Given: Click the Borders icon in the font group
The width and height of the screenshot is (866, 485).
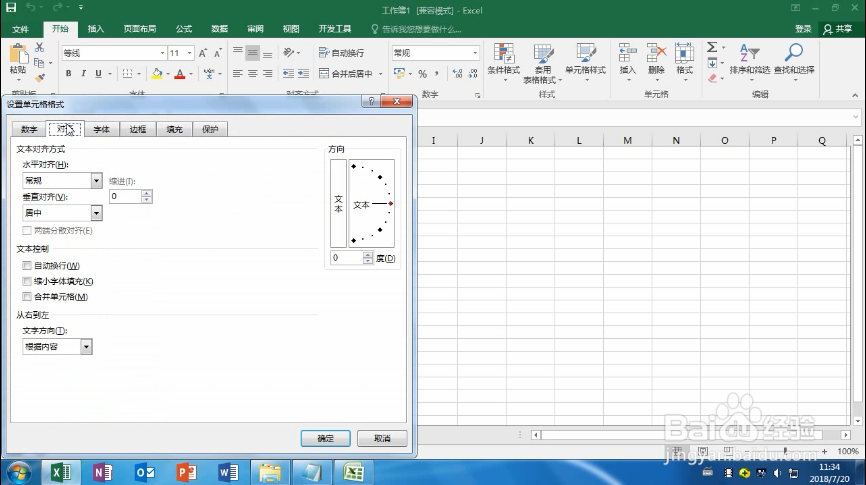Looking at the screenshot, I should coord(127,73).
